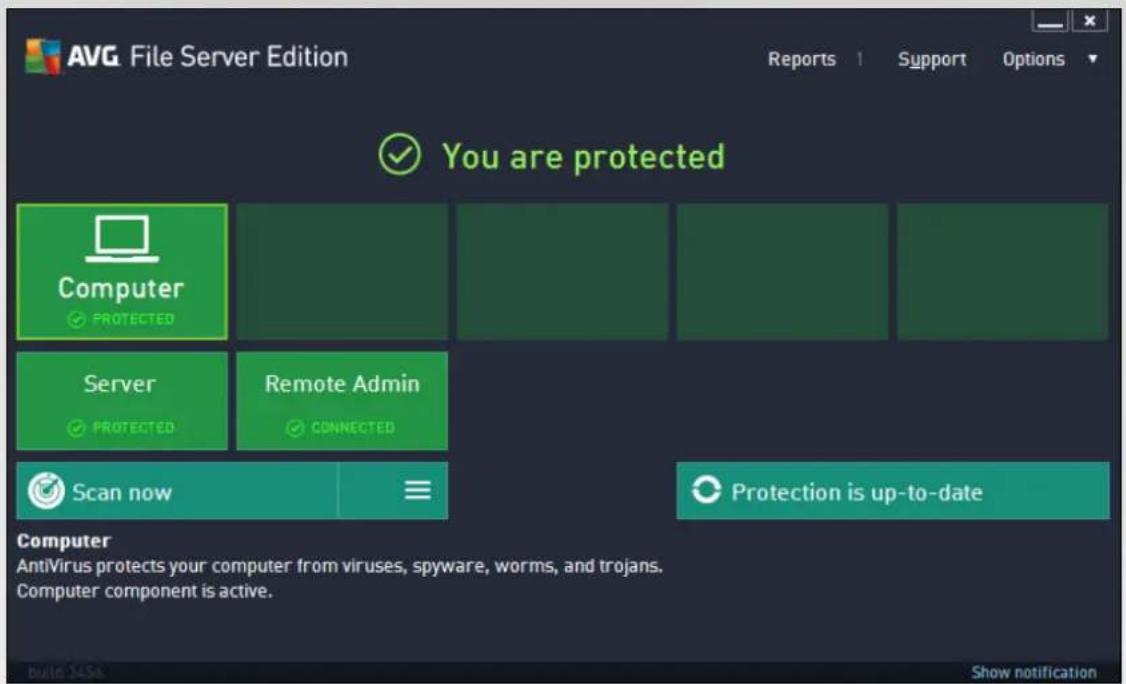
Task: Close the AVG window
Action: click(1089, 21)
